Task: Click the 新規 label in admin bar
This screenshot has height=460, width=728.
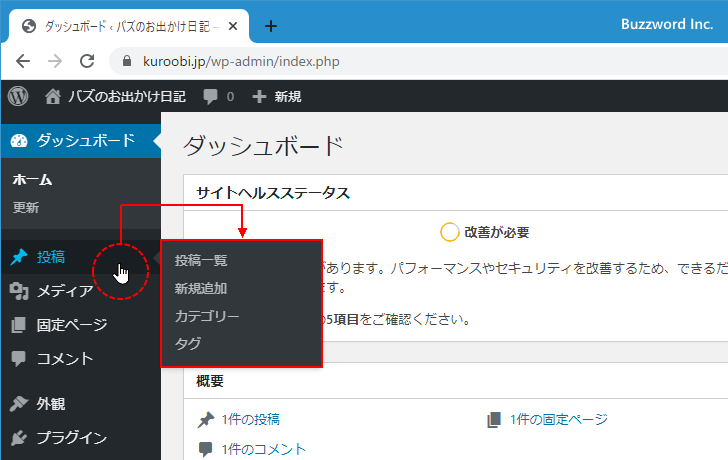Action: 288,97
